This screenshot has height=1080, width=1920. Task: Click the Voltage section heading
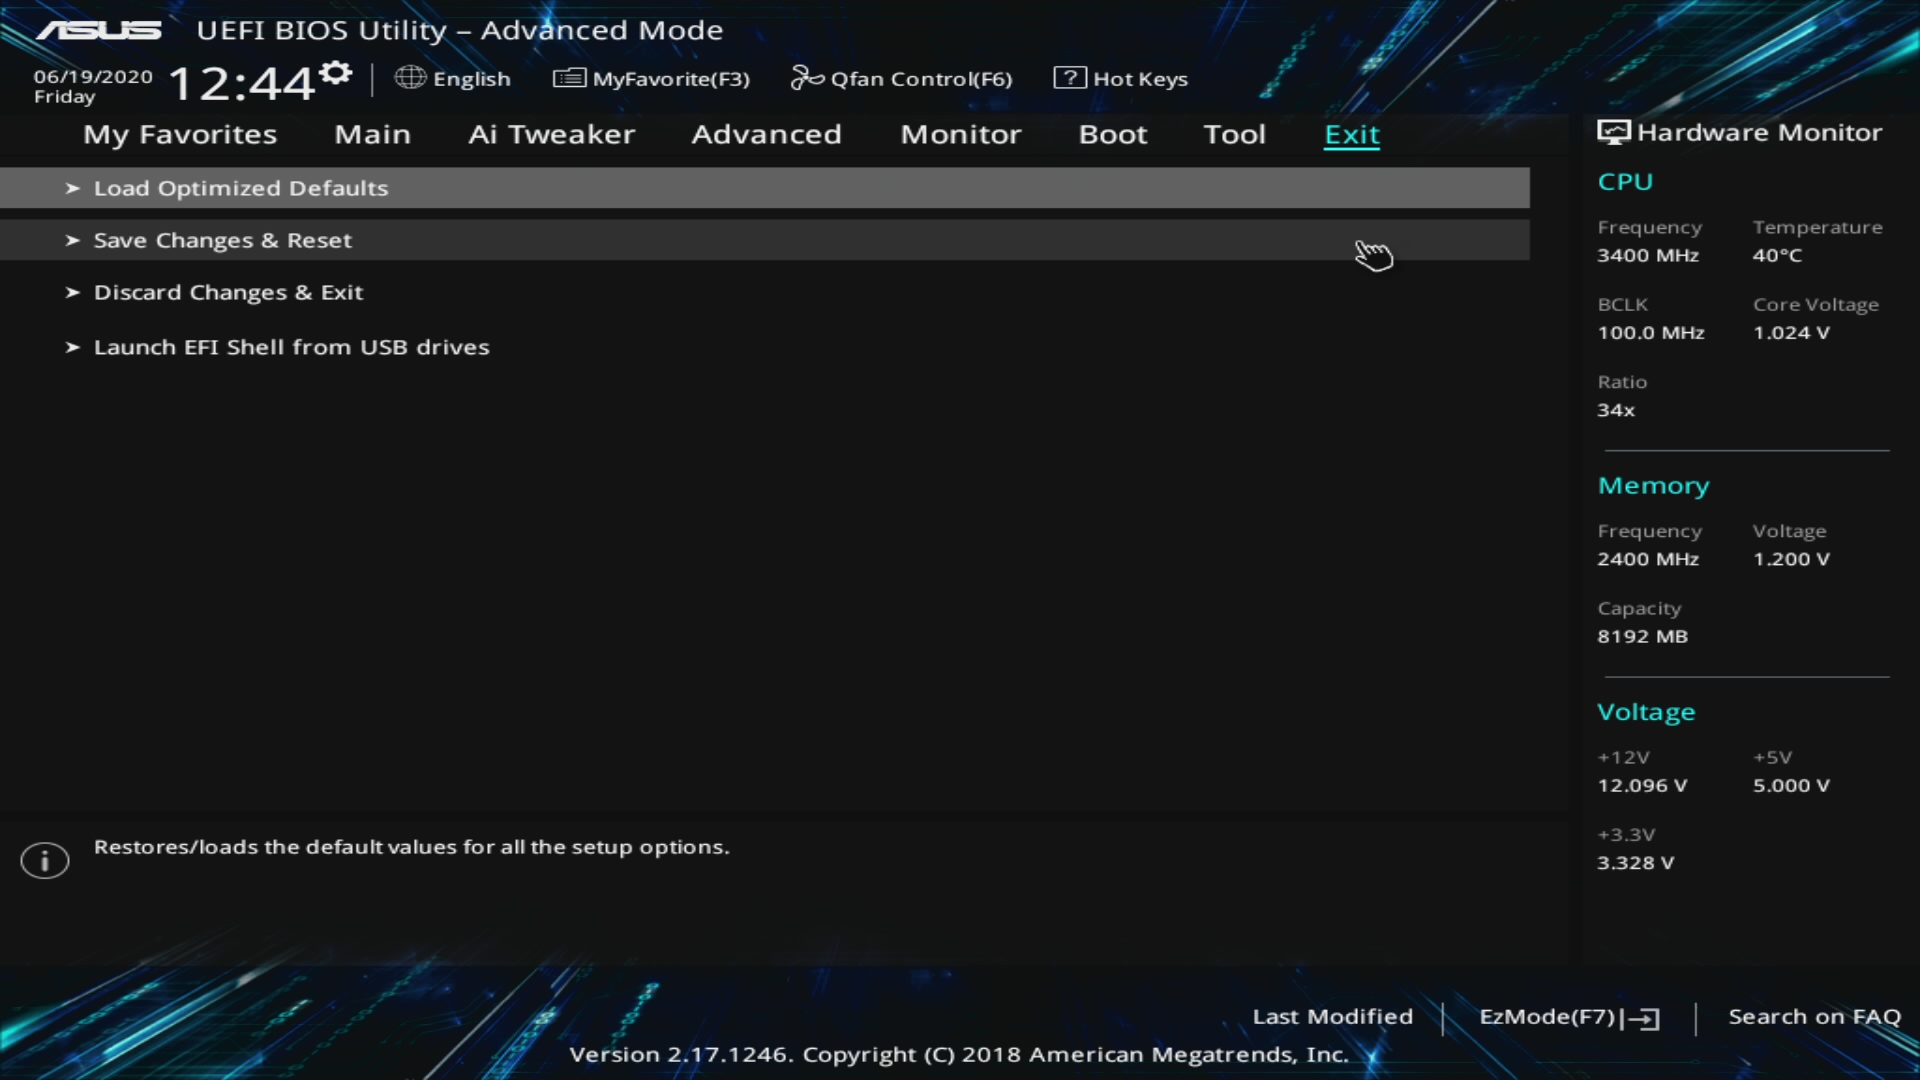[x=1646, y=712]
